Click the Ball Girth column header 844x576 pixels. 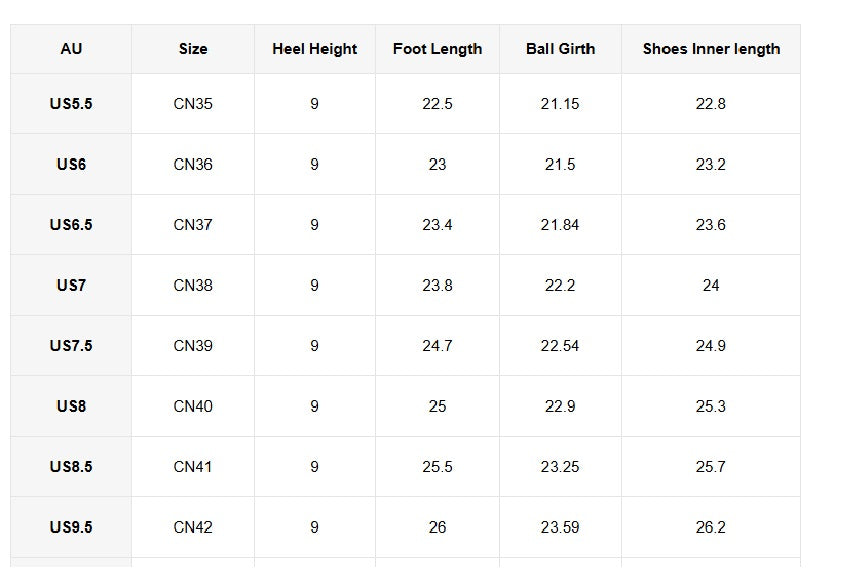(560, 49)
